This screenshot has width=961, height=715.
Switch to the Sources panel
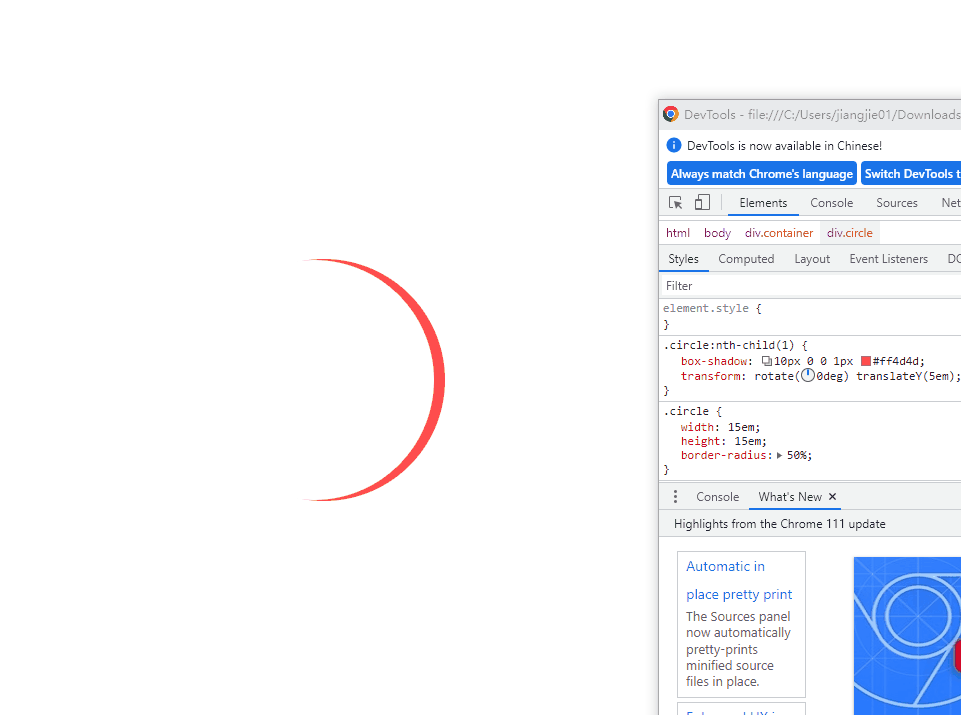(x=896, y=202)
